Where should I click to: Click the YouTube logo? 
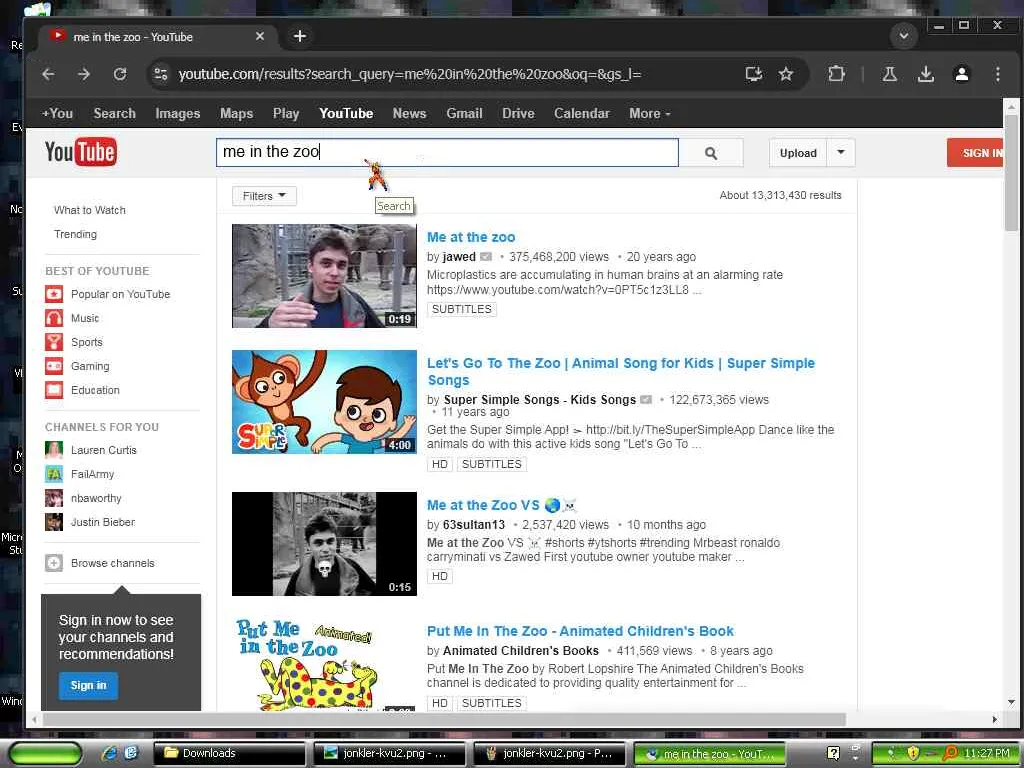pos(80,152)
